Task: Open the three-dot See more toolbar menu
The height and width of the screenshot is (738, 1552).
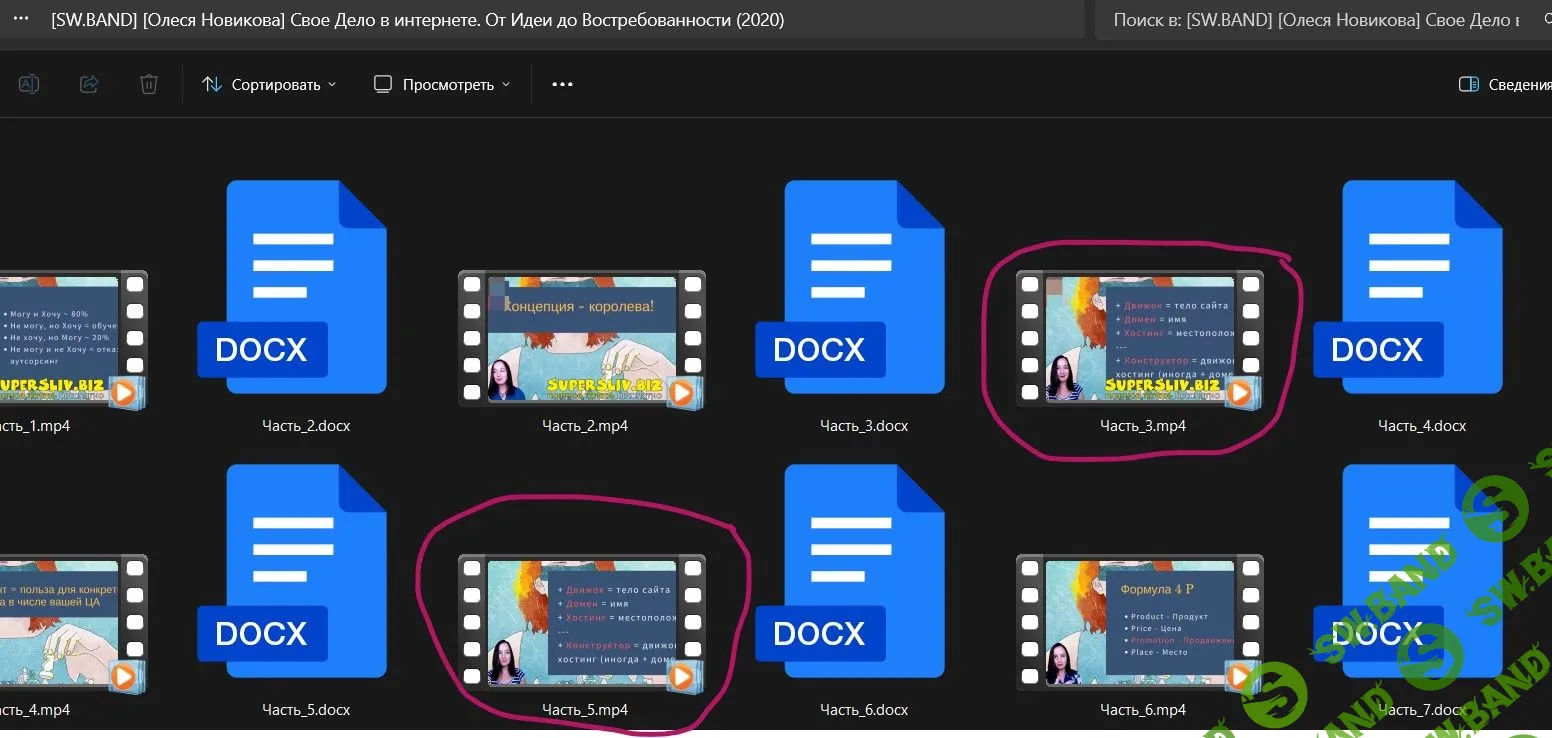Action: (562, 85)
